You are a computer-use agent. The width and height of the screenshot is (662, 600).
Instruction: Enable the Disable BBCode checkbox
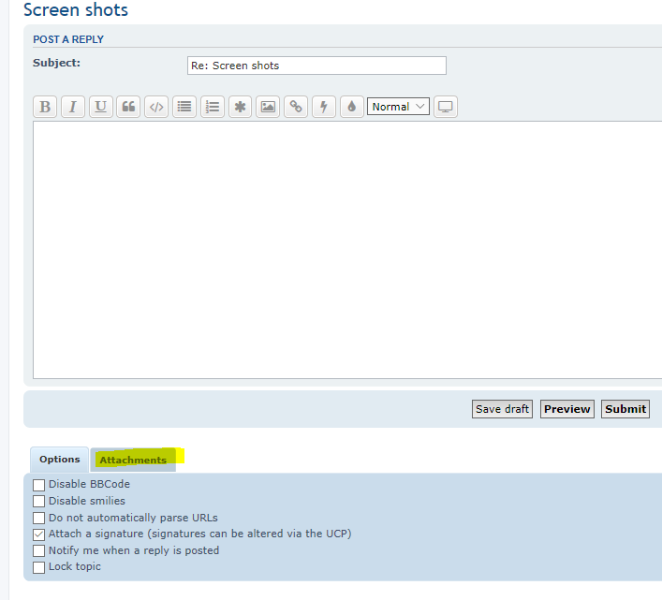click(39, 485)
